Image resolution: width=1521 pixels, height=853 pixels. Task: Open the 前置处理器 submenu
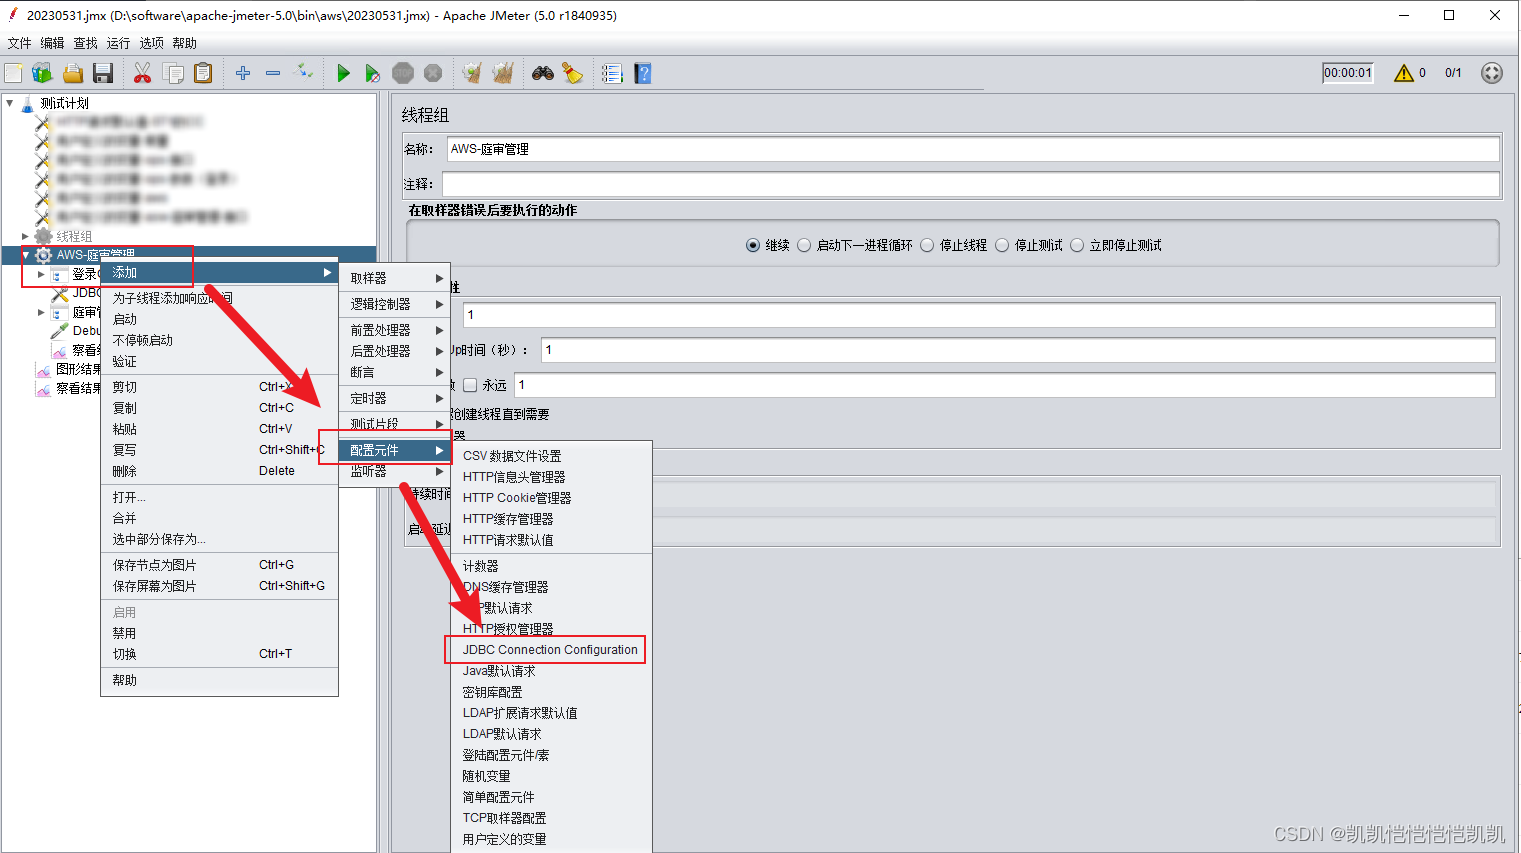pyautogui.click(x=396, y=330)
